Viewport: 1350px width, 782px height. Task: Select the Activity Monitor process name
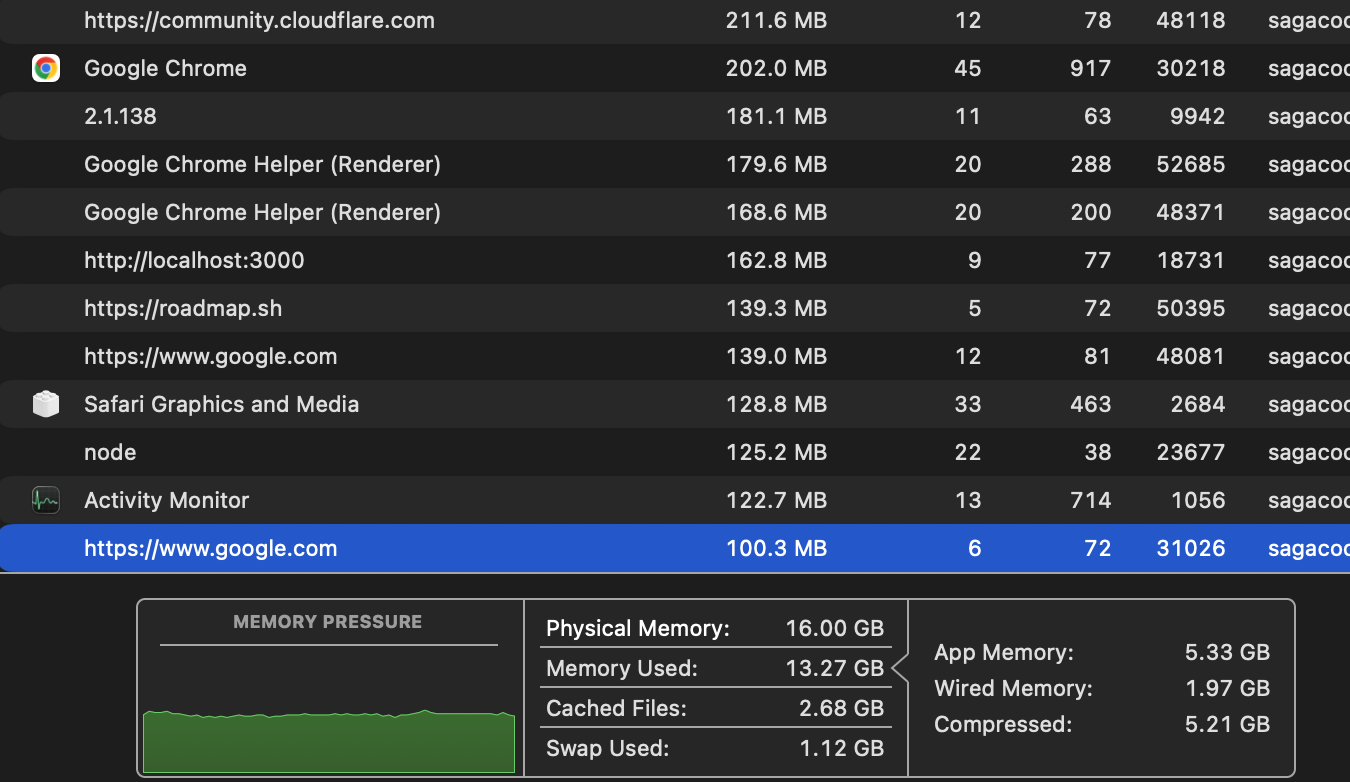166,500
